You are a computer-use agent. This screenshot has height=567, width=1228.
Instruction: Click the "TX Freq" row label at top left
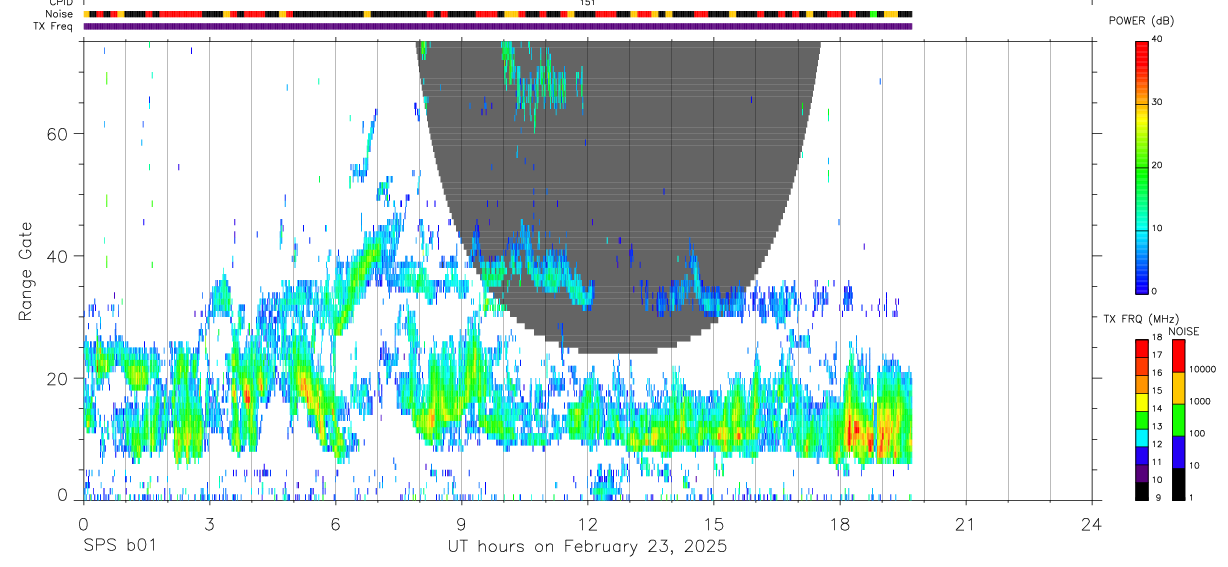tap(54, 26)
